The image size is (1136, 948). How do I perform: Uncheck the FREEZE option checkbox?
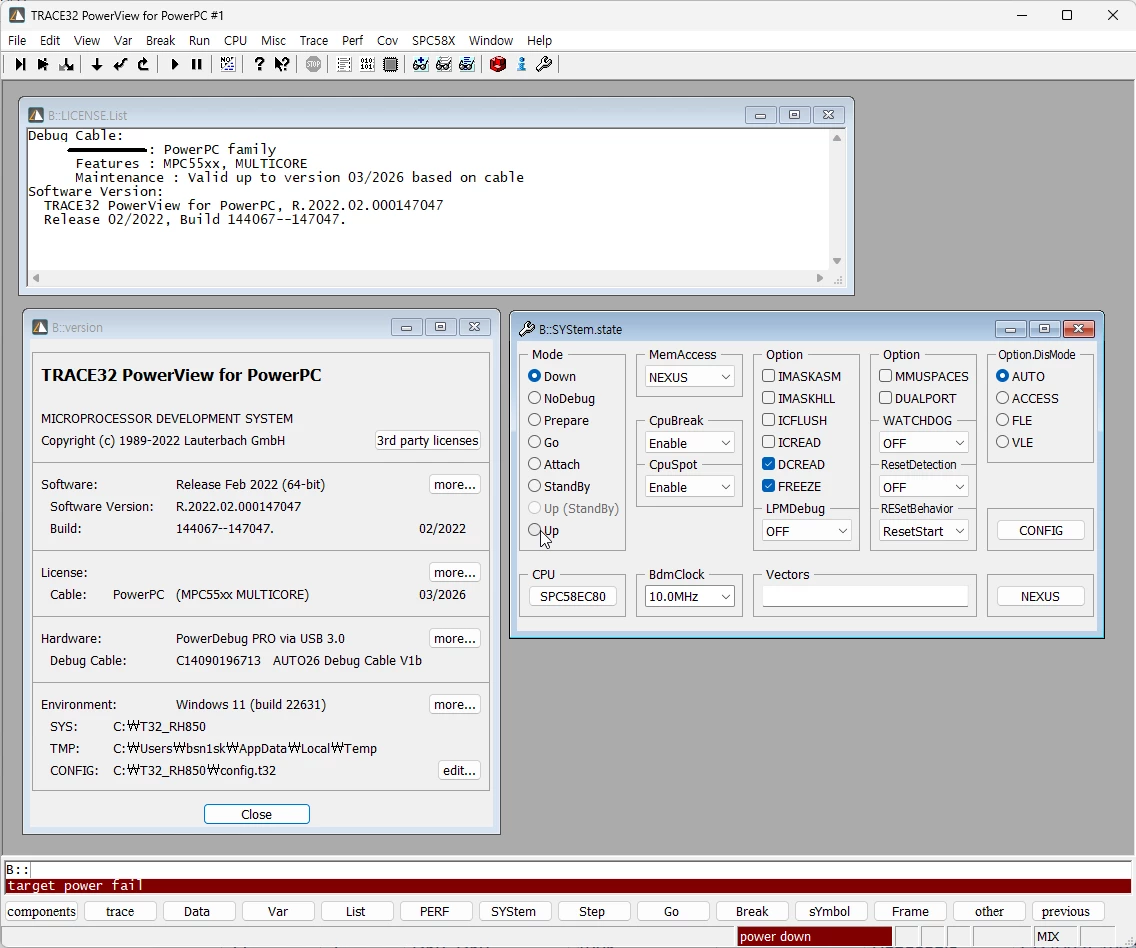[769, 486]
